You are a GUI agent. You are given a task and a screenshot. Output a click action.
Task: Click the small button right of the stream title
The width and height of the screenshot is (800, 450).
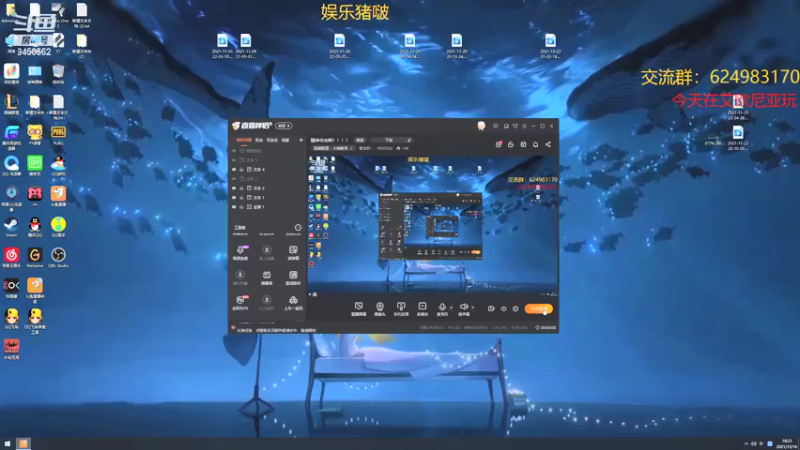360,140
